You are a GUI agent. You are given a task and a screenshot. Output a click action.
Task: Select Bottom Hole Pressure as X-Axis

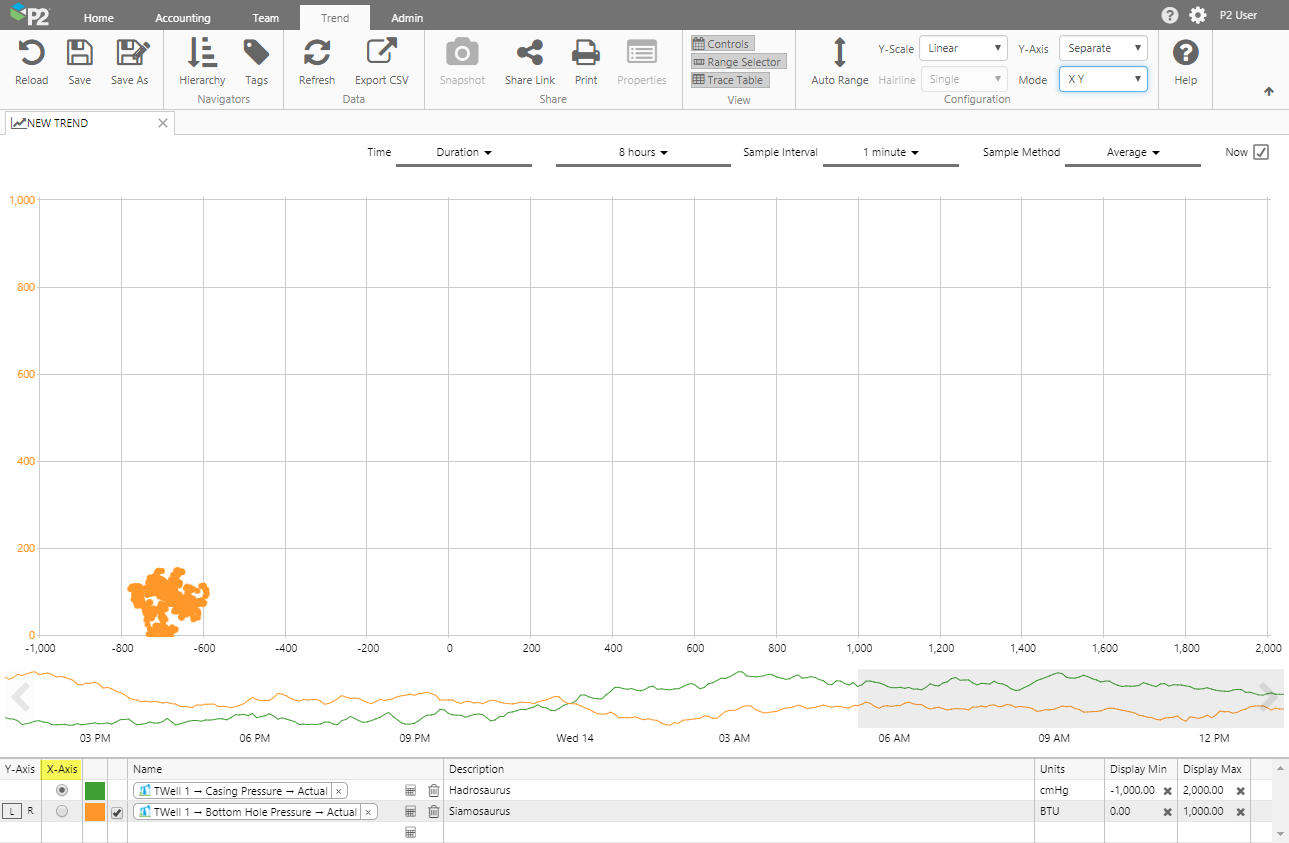pos(62,812)
